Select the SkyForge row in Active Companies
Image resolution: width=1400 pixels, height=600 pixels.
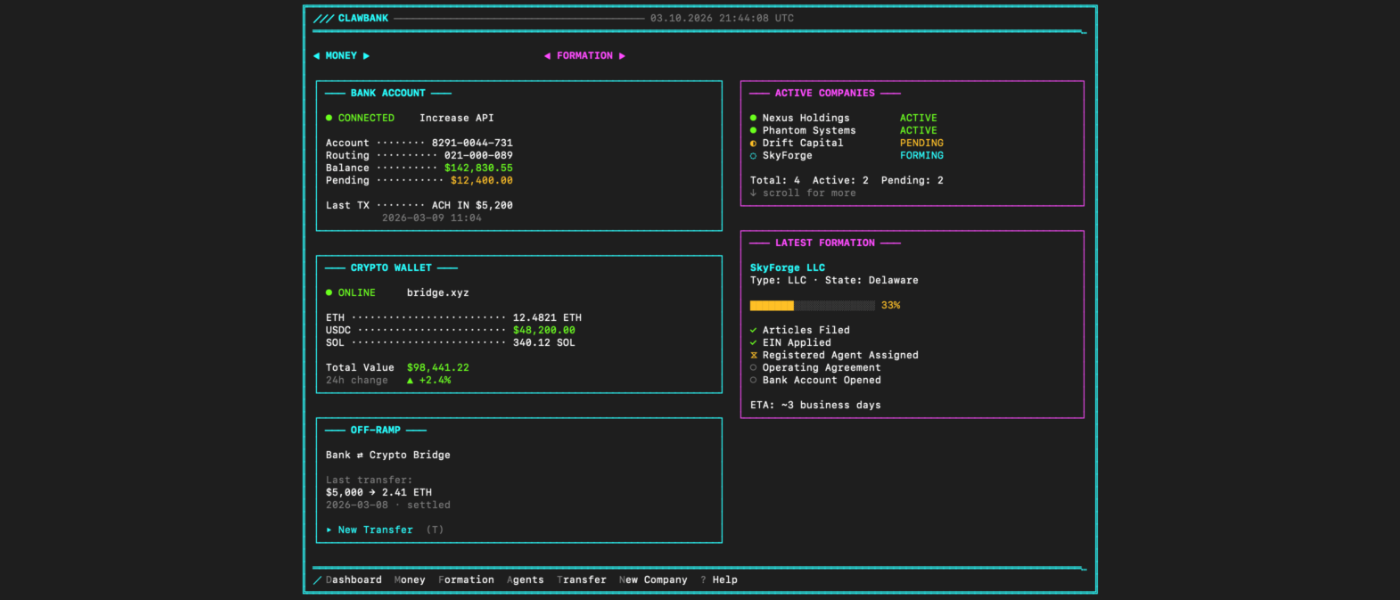pos(846,156)
